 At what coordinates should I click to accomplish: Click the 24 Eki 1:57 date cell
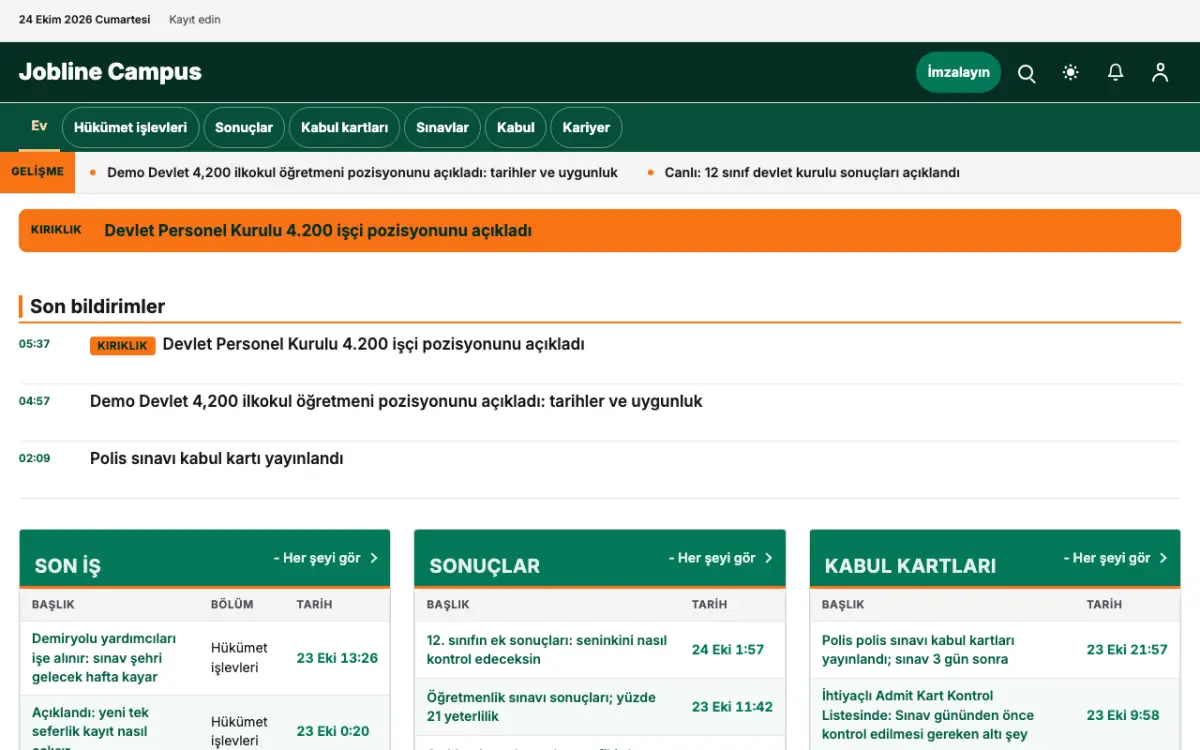[x=728, y=649]
